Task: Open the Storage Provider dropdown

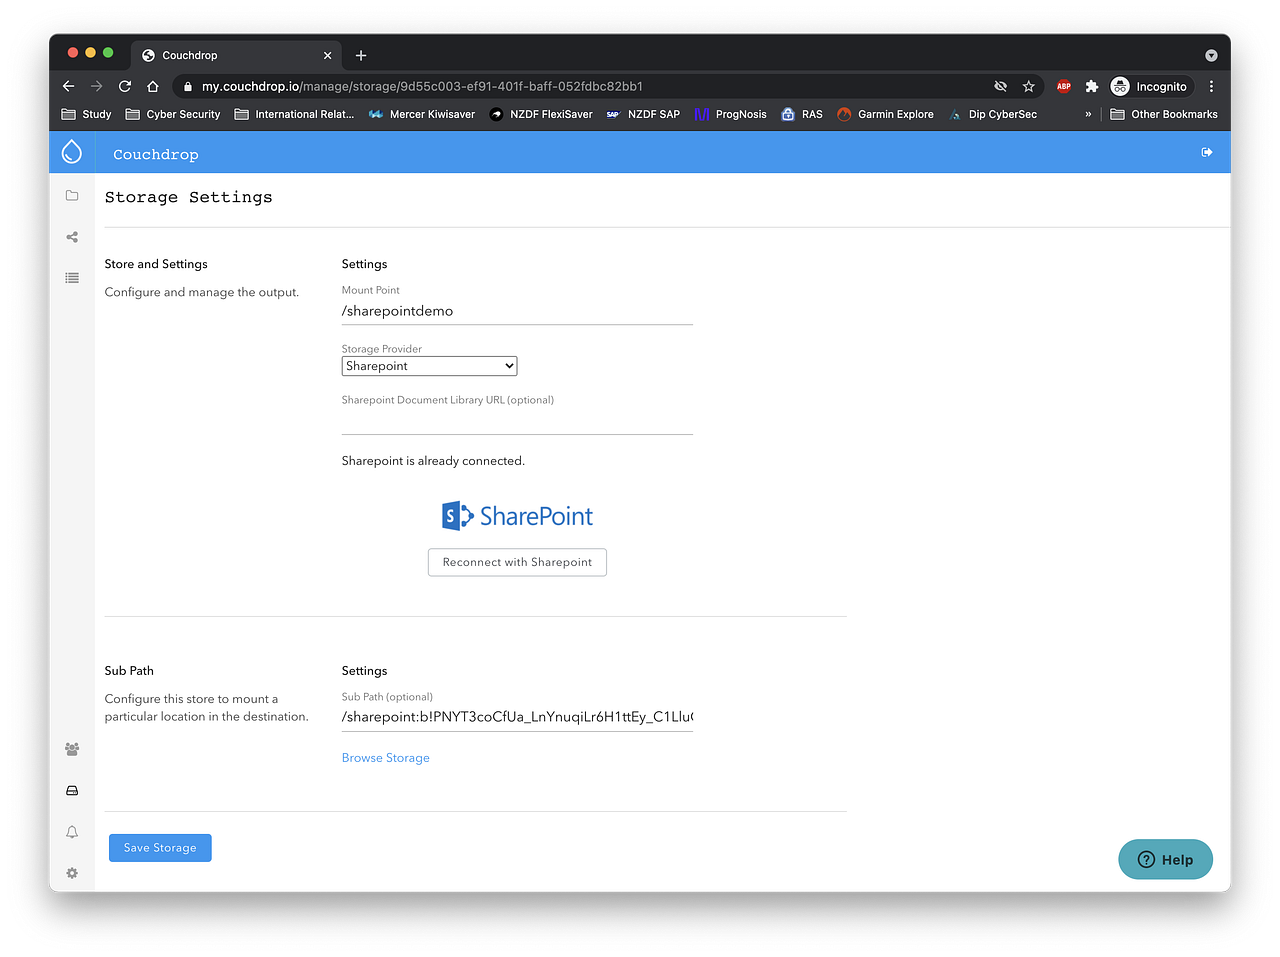Action: pyautogui.click(x=429, y=365)
